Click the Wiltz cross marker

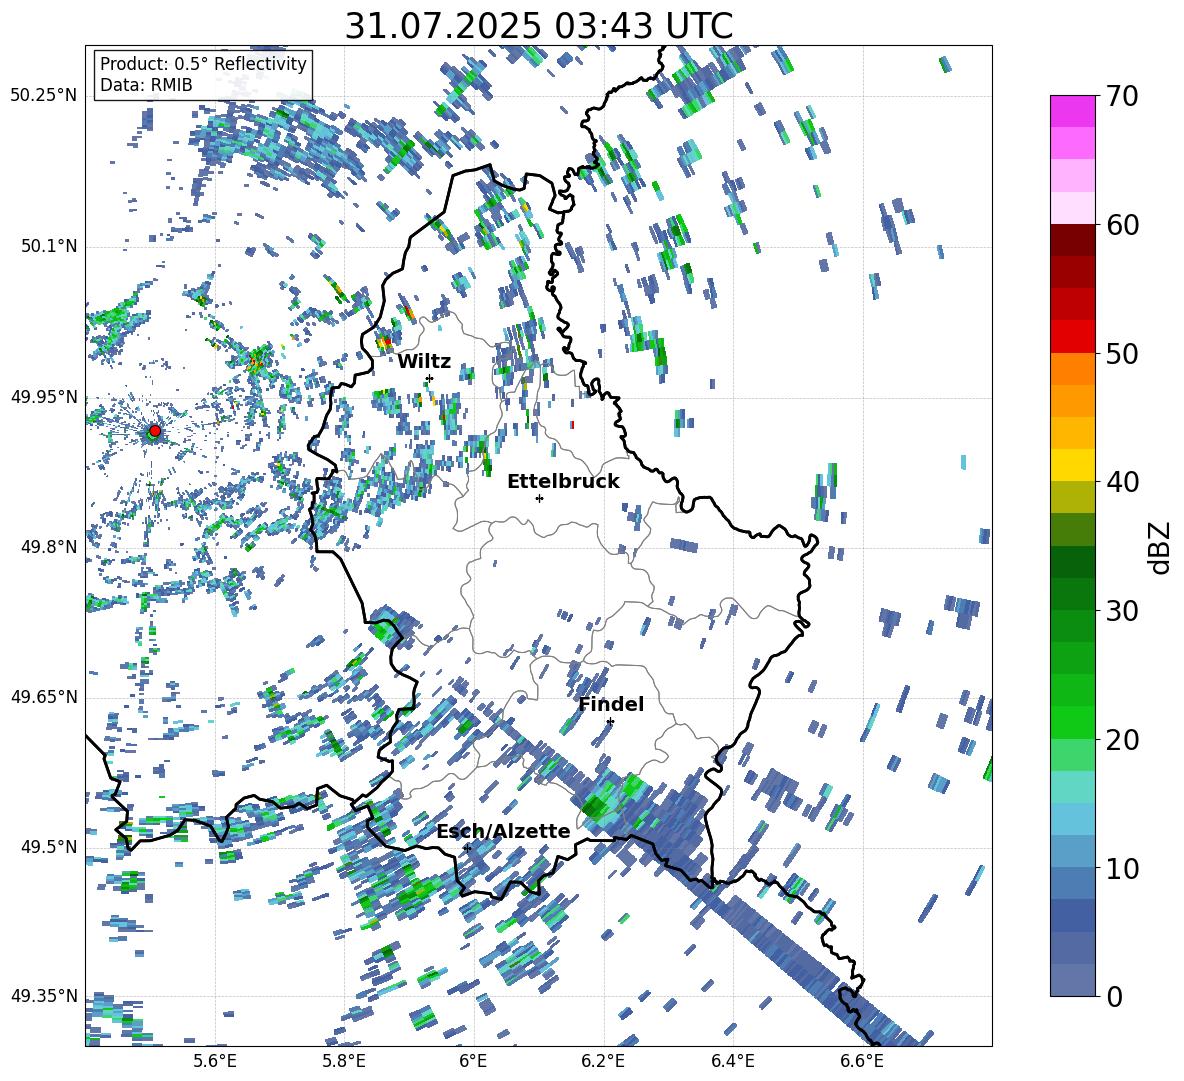[430, 378]
